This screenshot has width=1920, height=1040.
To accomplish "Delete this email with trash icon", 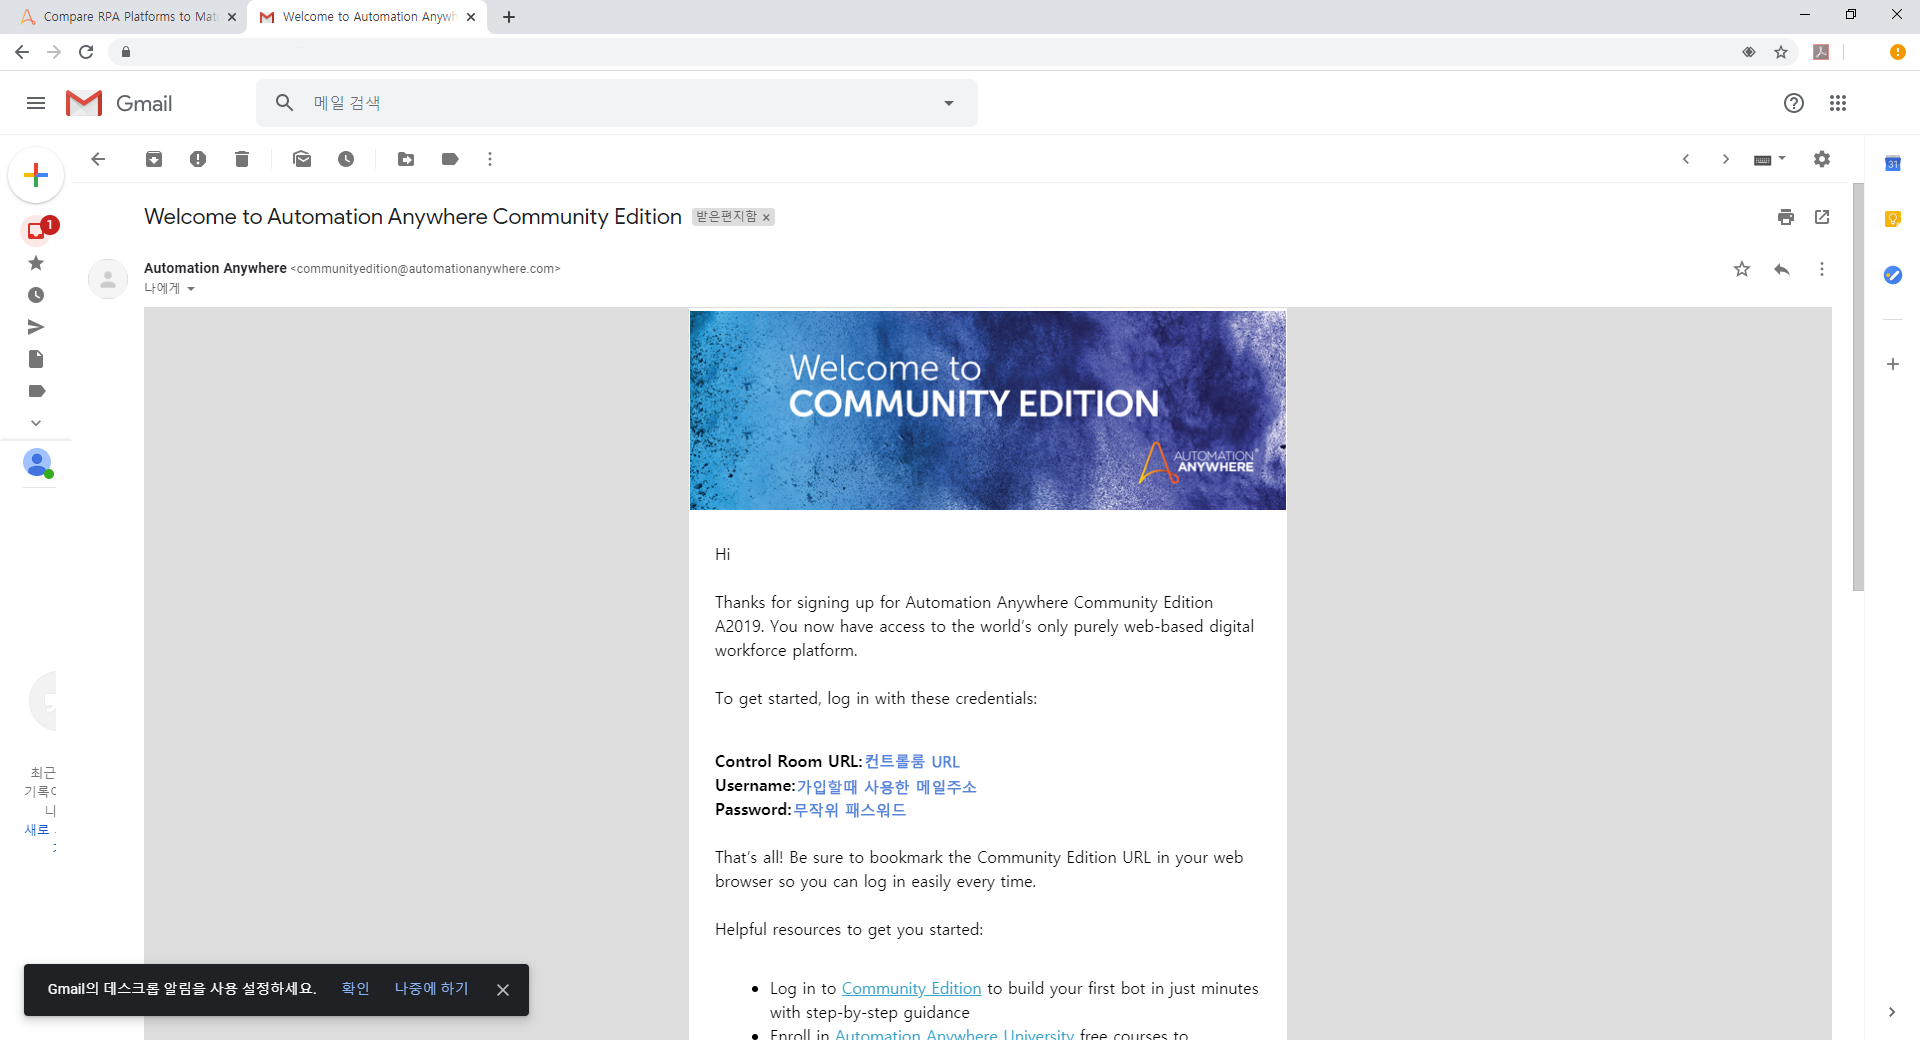I will (242, 159).
